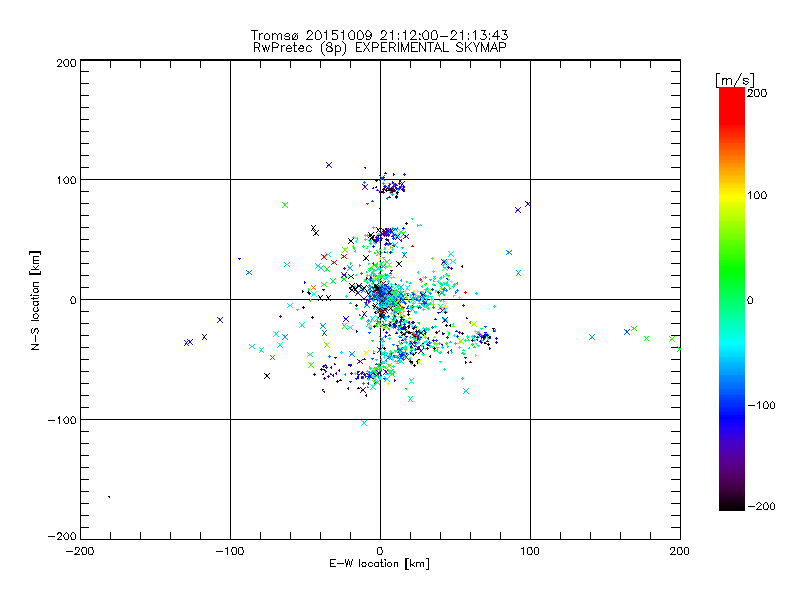Click the yellow band at 100 on the colorbar
Screen dimensions: 800x600
[732, 196]
